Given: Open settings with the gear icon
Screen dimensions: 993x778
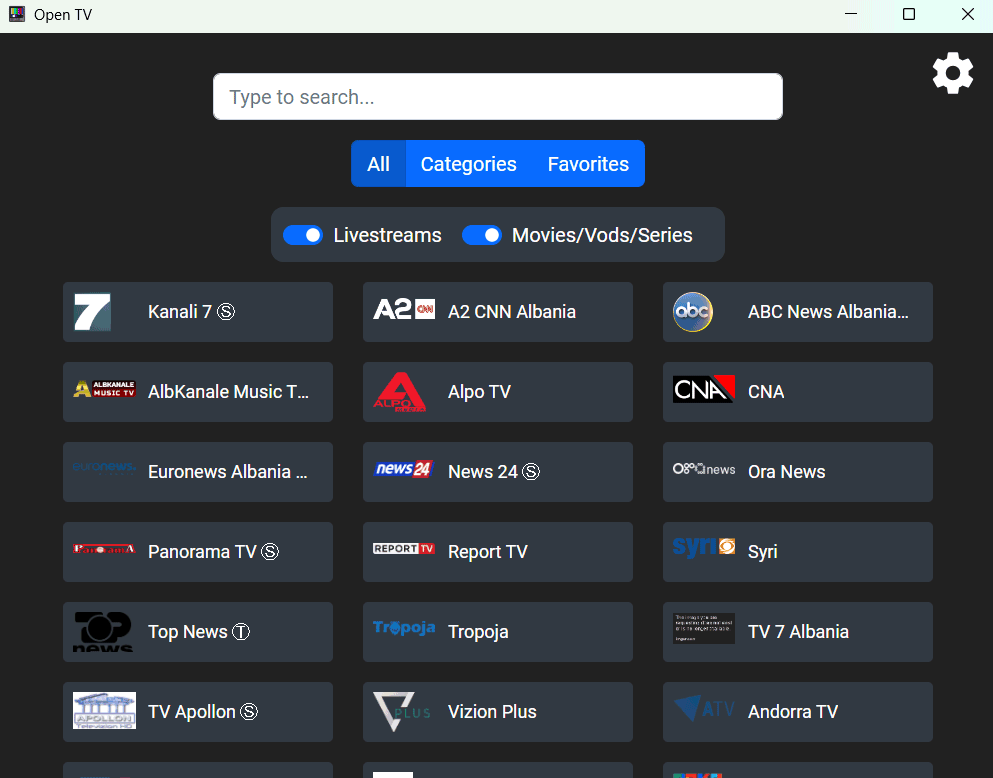Looking at the screenshot, I should point(952,73).
